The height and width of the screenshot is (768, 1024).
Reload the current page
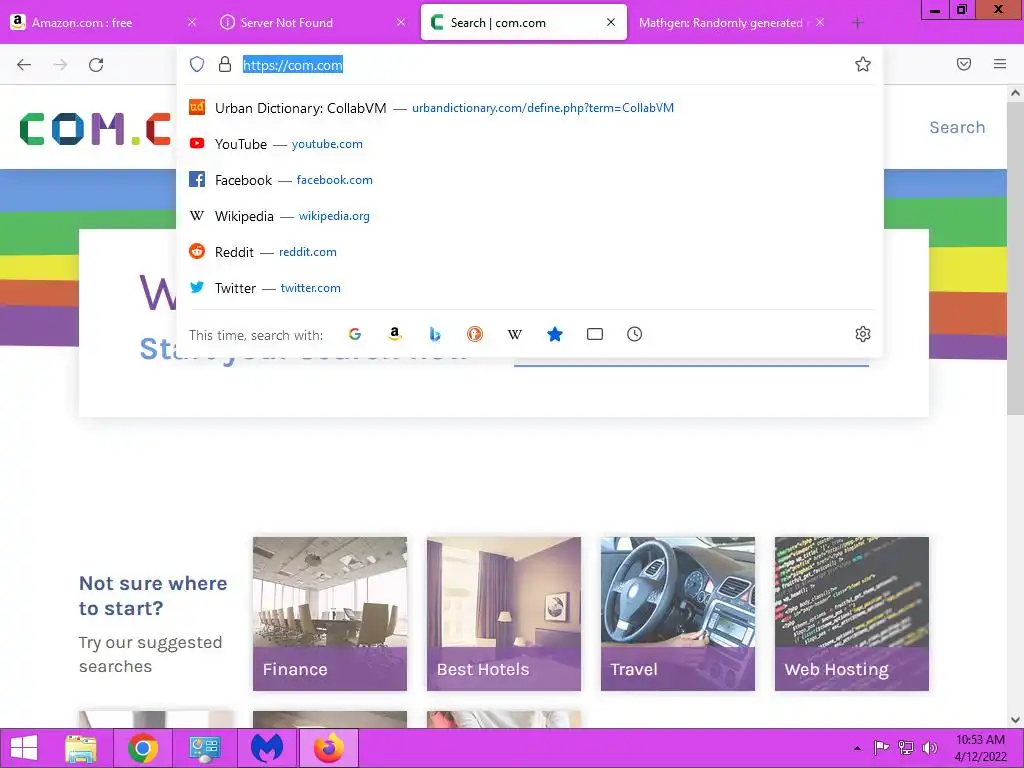click(x=96, y=65)
